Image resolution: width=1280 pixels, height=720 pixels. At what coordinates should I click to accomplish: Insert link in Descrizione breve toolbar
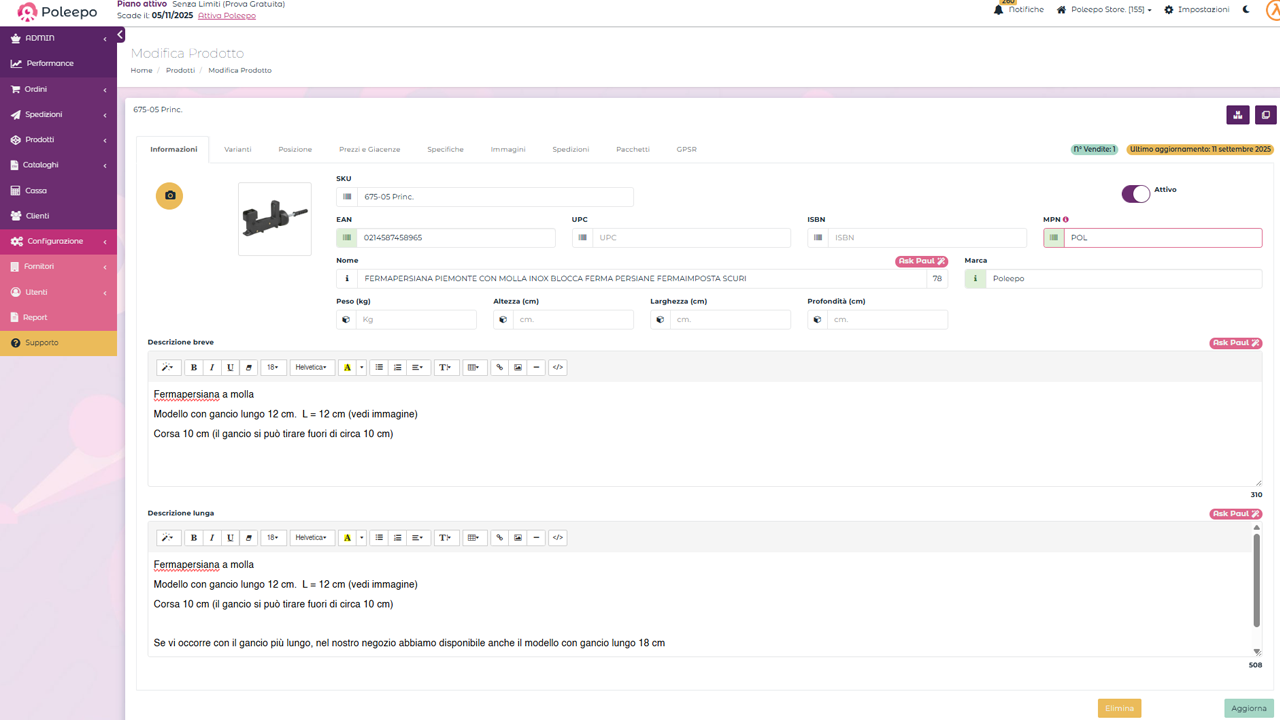[x=500, y=368]
